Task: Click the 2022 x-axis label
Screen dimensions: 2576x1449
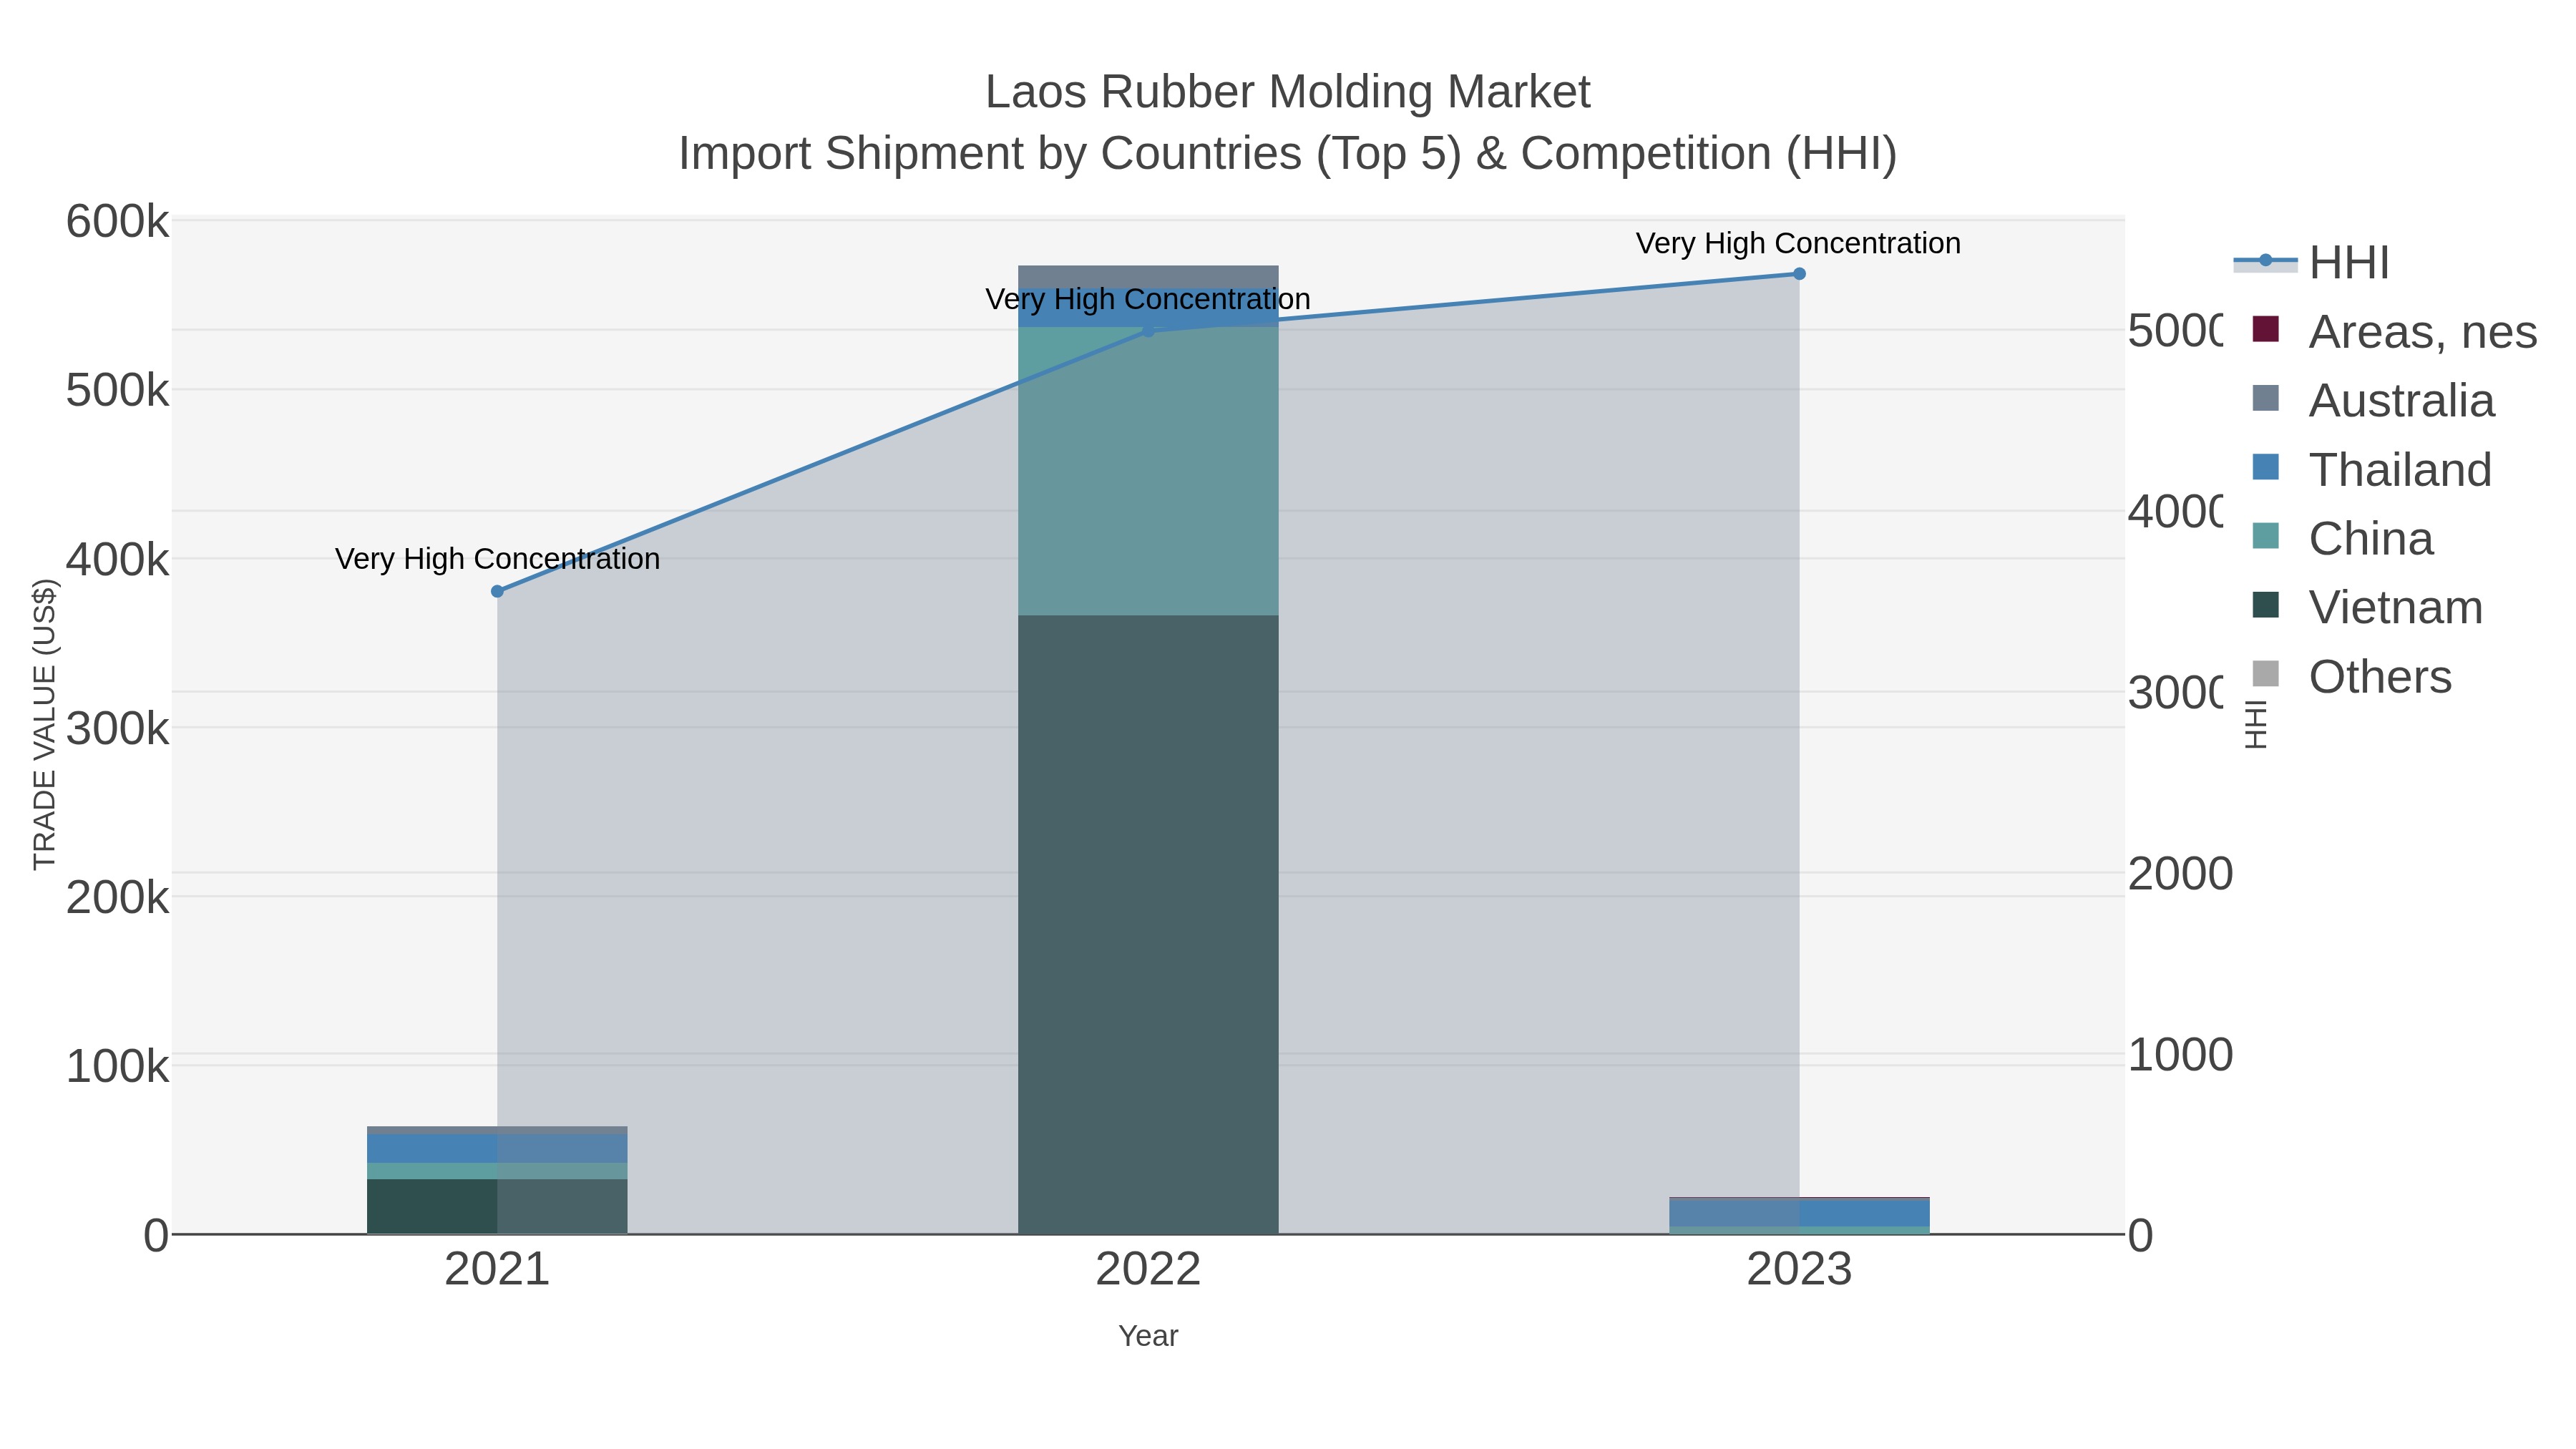Action: point(1148,1270)
